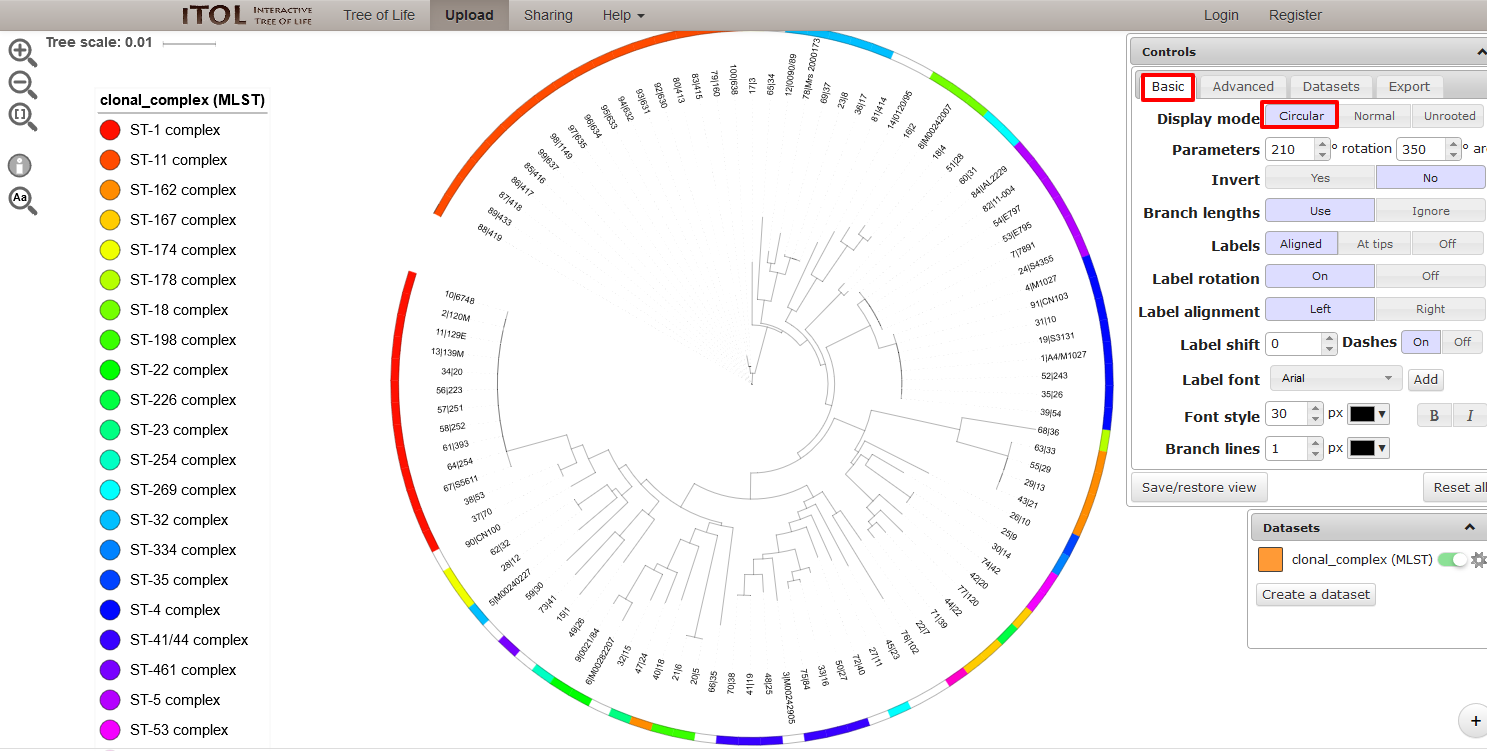The width and height of the screenshot is (1487, 751).
Task: Click the Save/restore view button
Action: tap(1199, 487)
